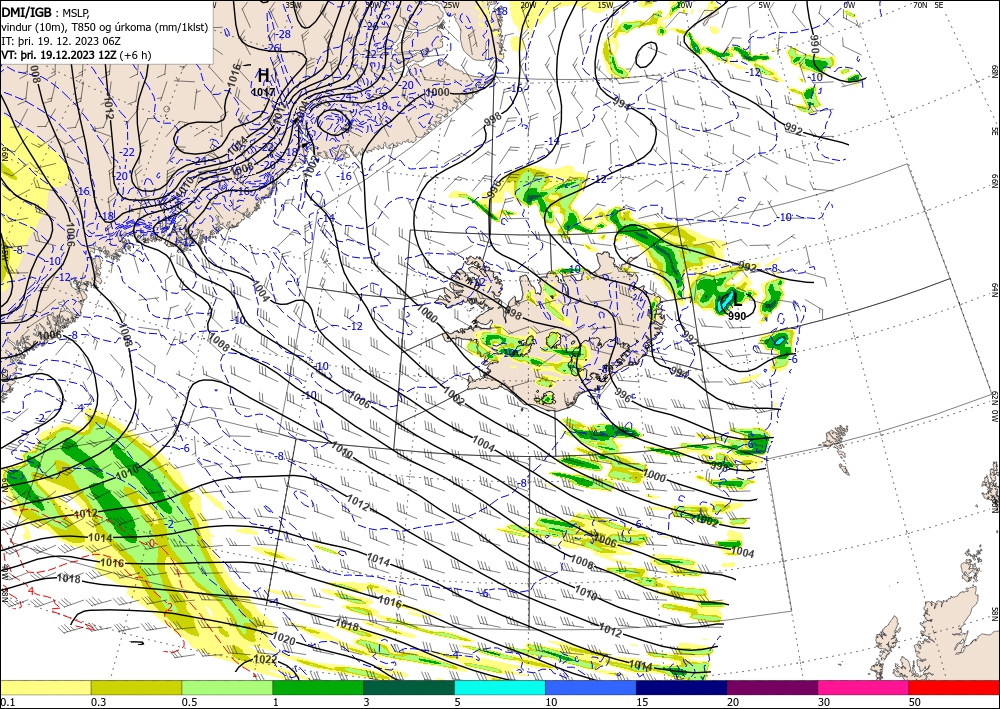Click the '1017' value under the H
The width and height of the screenshot is (1000, 709).
point(263,92)
